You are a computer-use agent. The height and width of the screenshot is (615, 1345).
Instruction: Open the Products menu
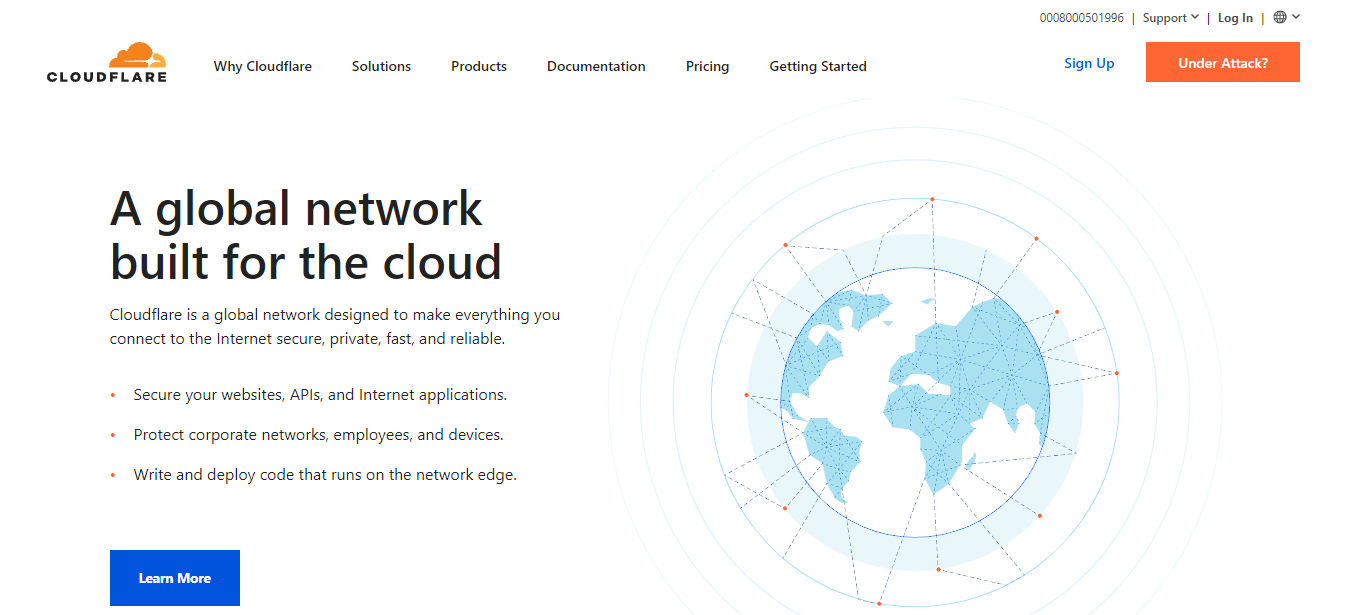[479, 66]
